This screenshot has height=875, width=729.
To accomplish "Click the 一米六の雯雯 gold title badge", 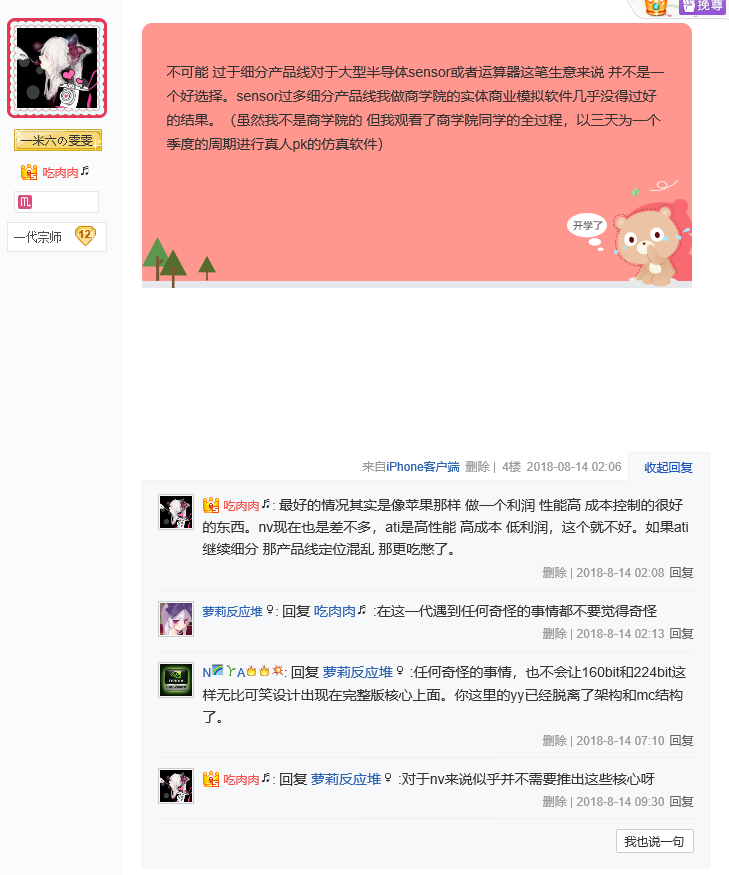I will pyautogui.click(x=57, y=140).
